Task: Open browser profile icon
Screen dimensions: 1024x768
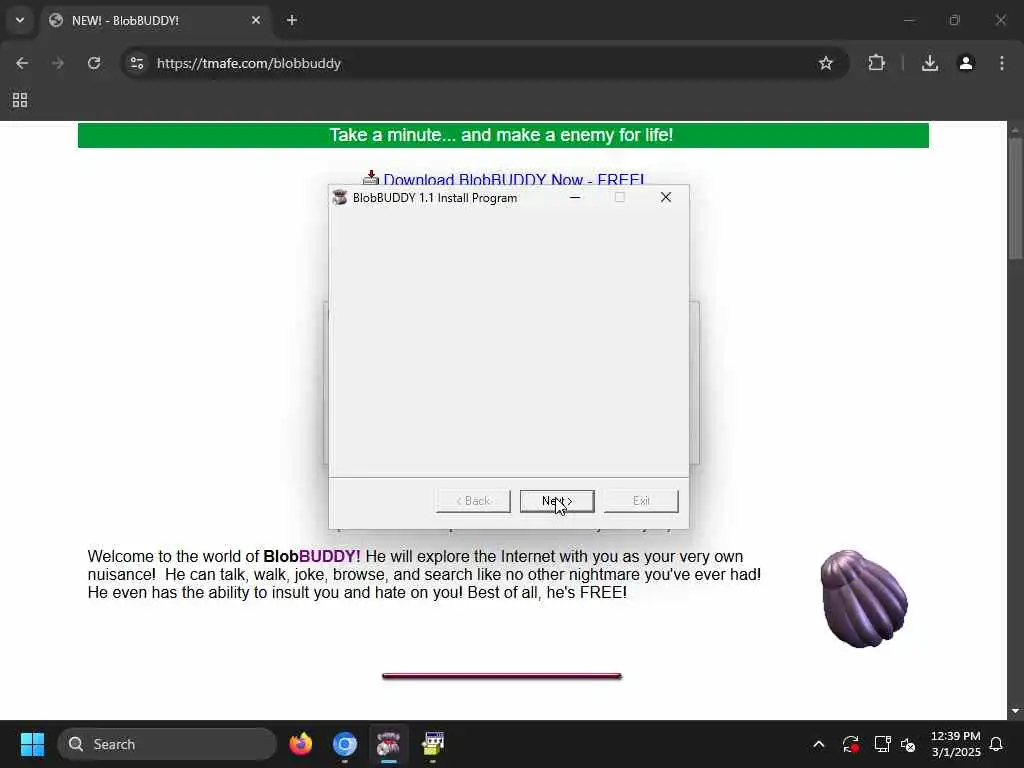Action: [x=966, y=63]
